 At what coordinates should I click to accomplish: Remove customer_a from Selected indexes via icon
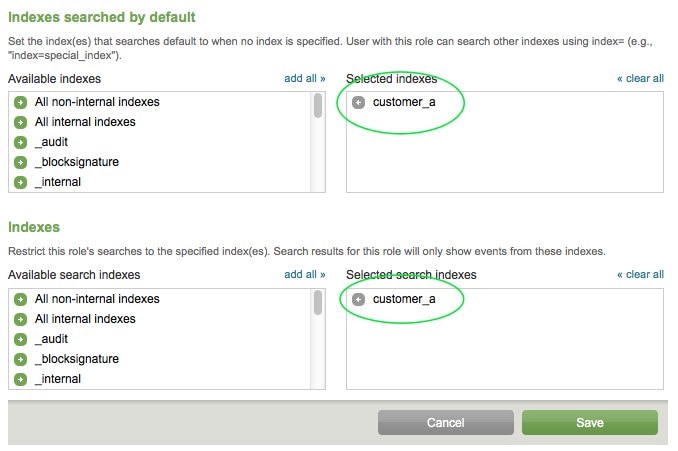click(x=359, y=102)
